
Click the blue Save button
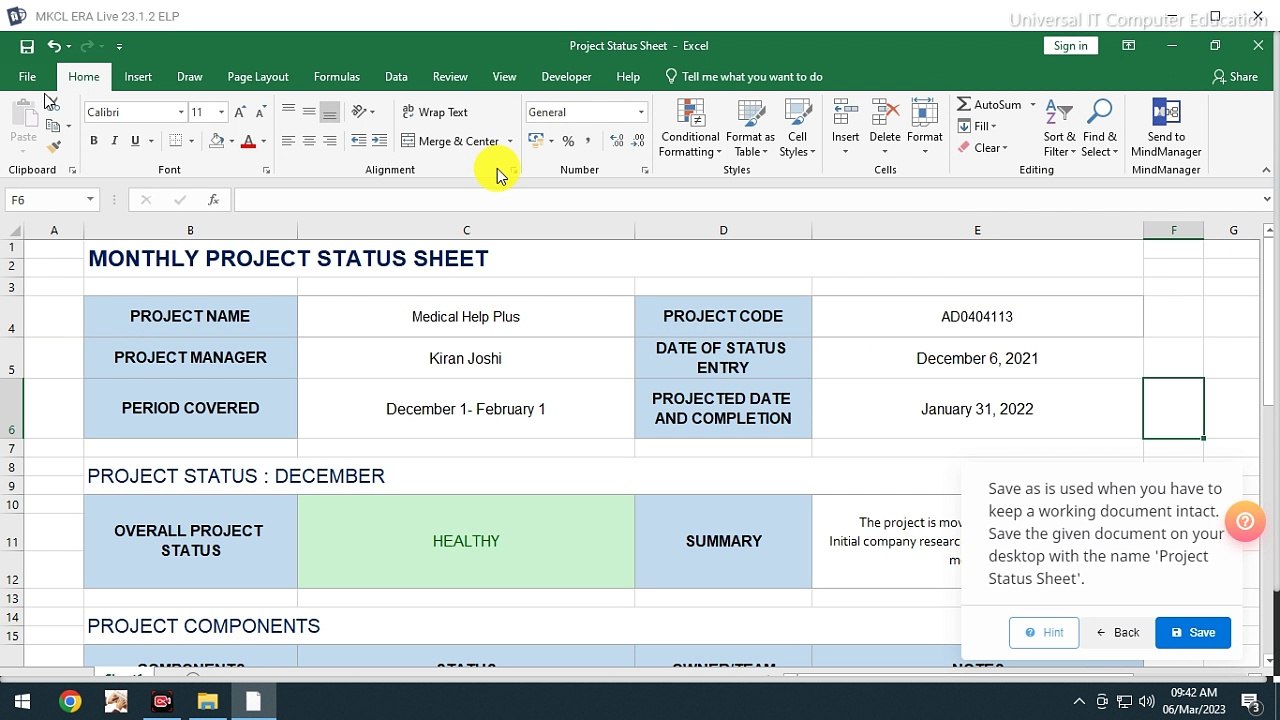pos(1193,632)
